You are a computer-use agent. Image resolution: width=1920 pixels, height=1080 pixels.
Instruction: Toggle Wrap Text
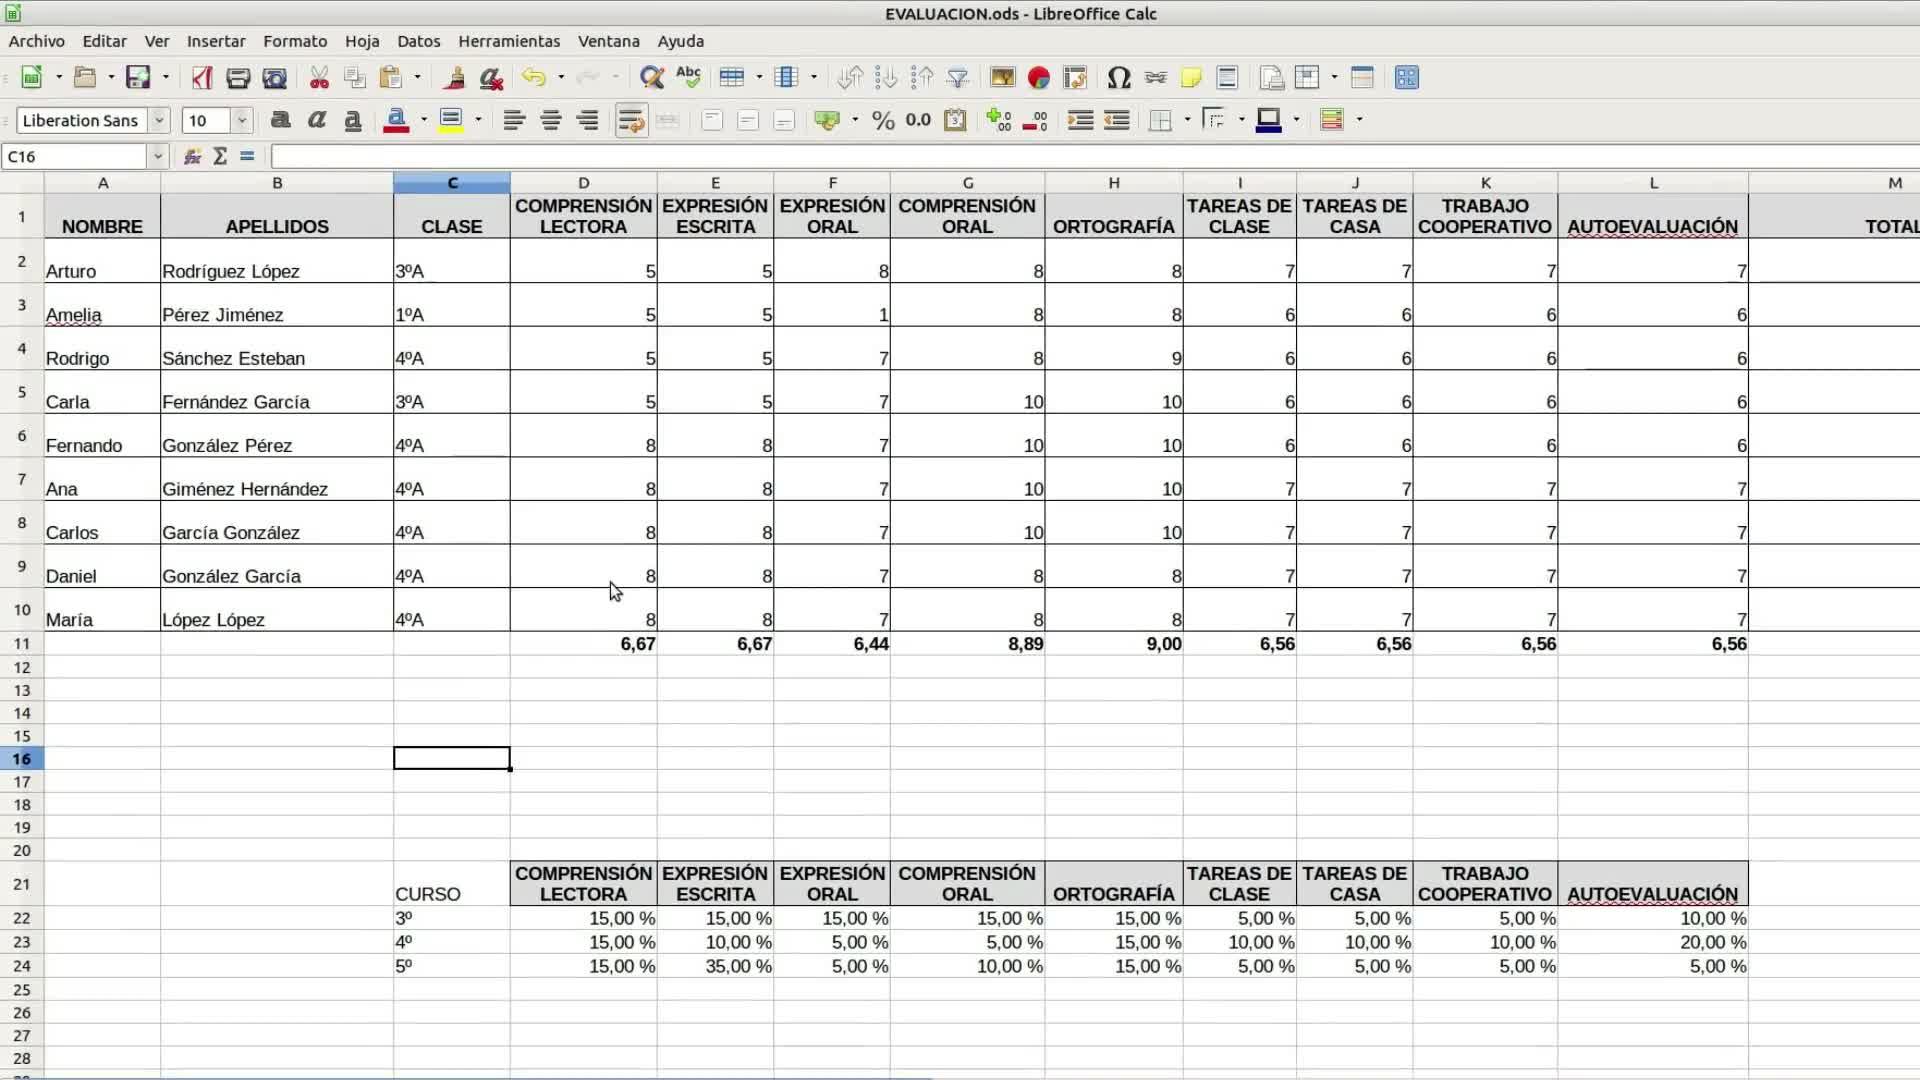(x=631, y=121)
